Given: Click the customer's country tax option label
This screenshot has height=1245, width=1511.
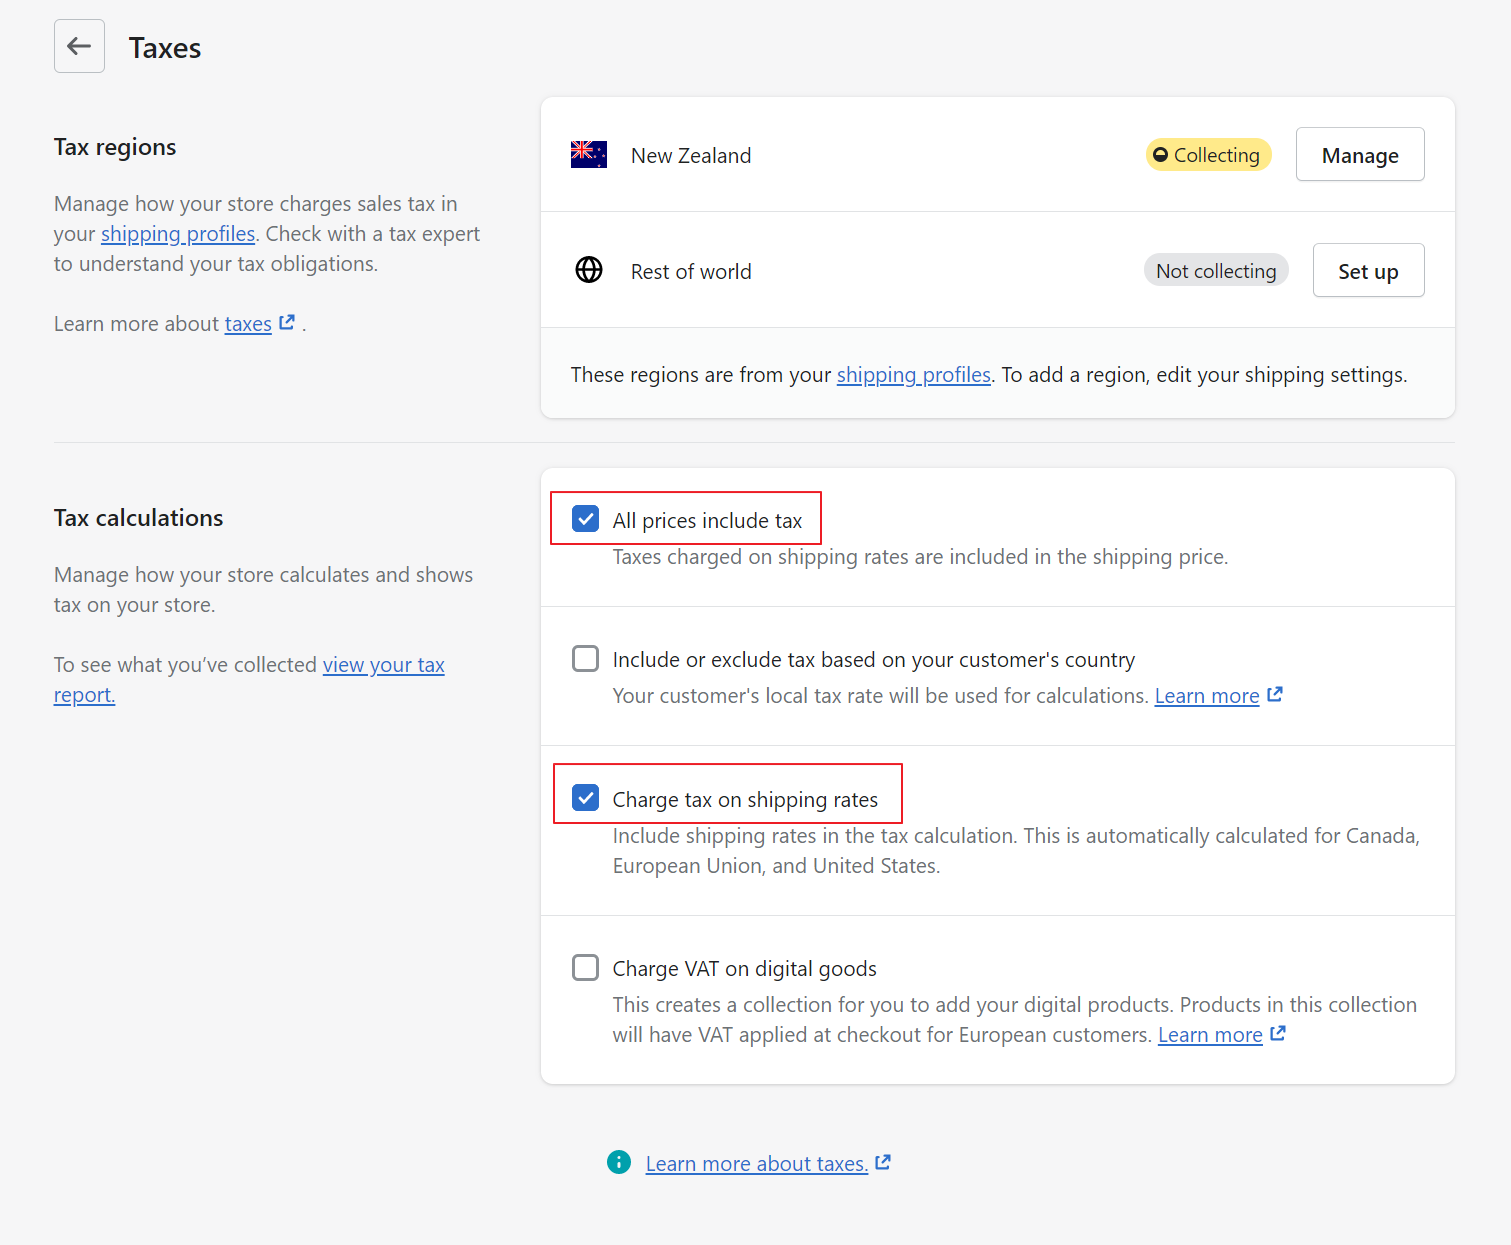Looking at the screenshot, I should [874, 660].
